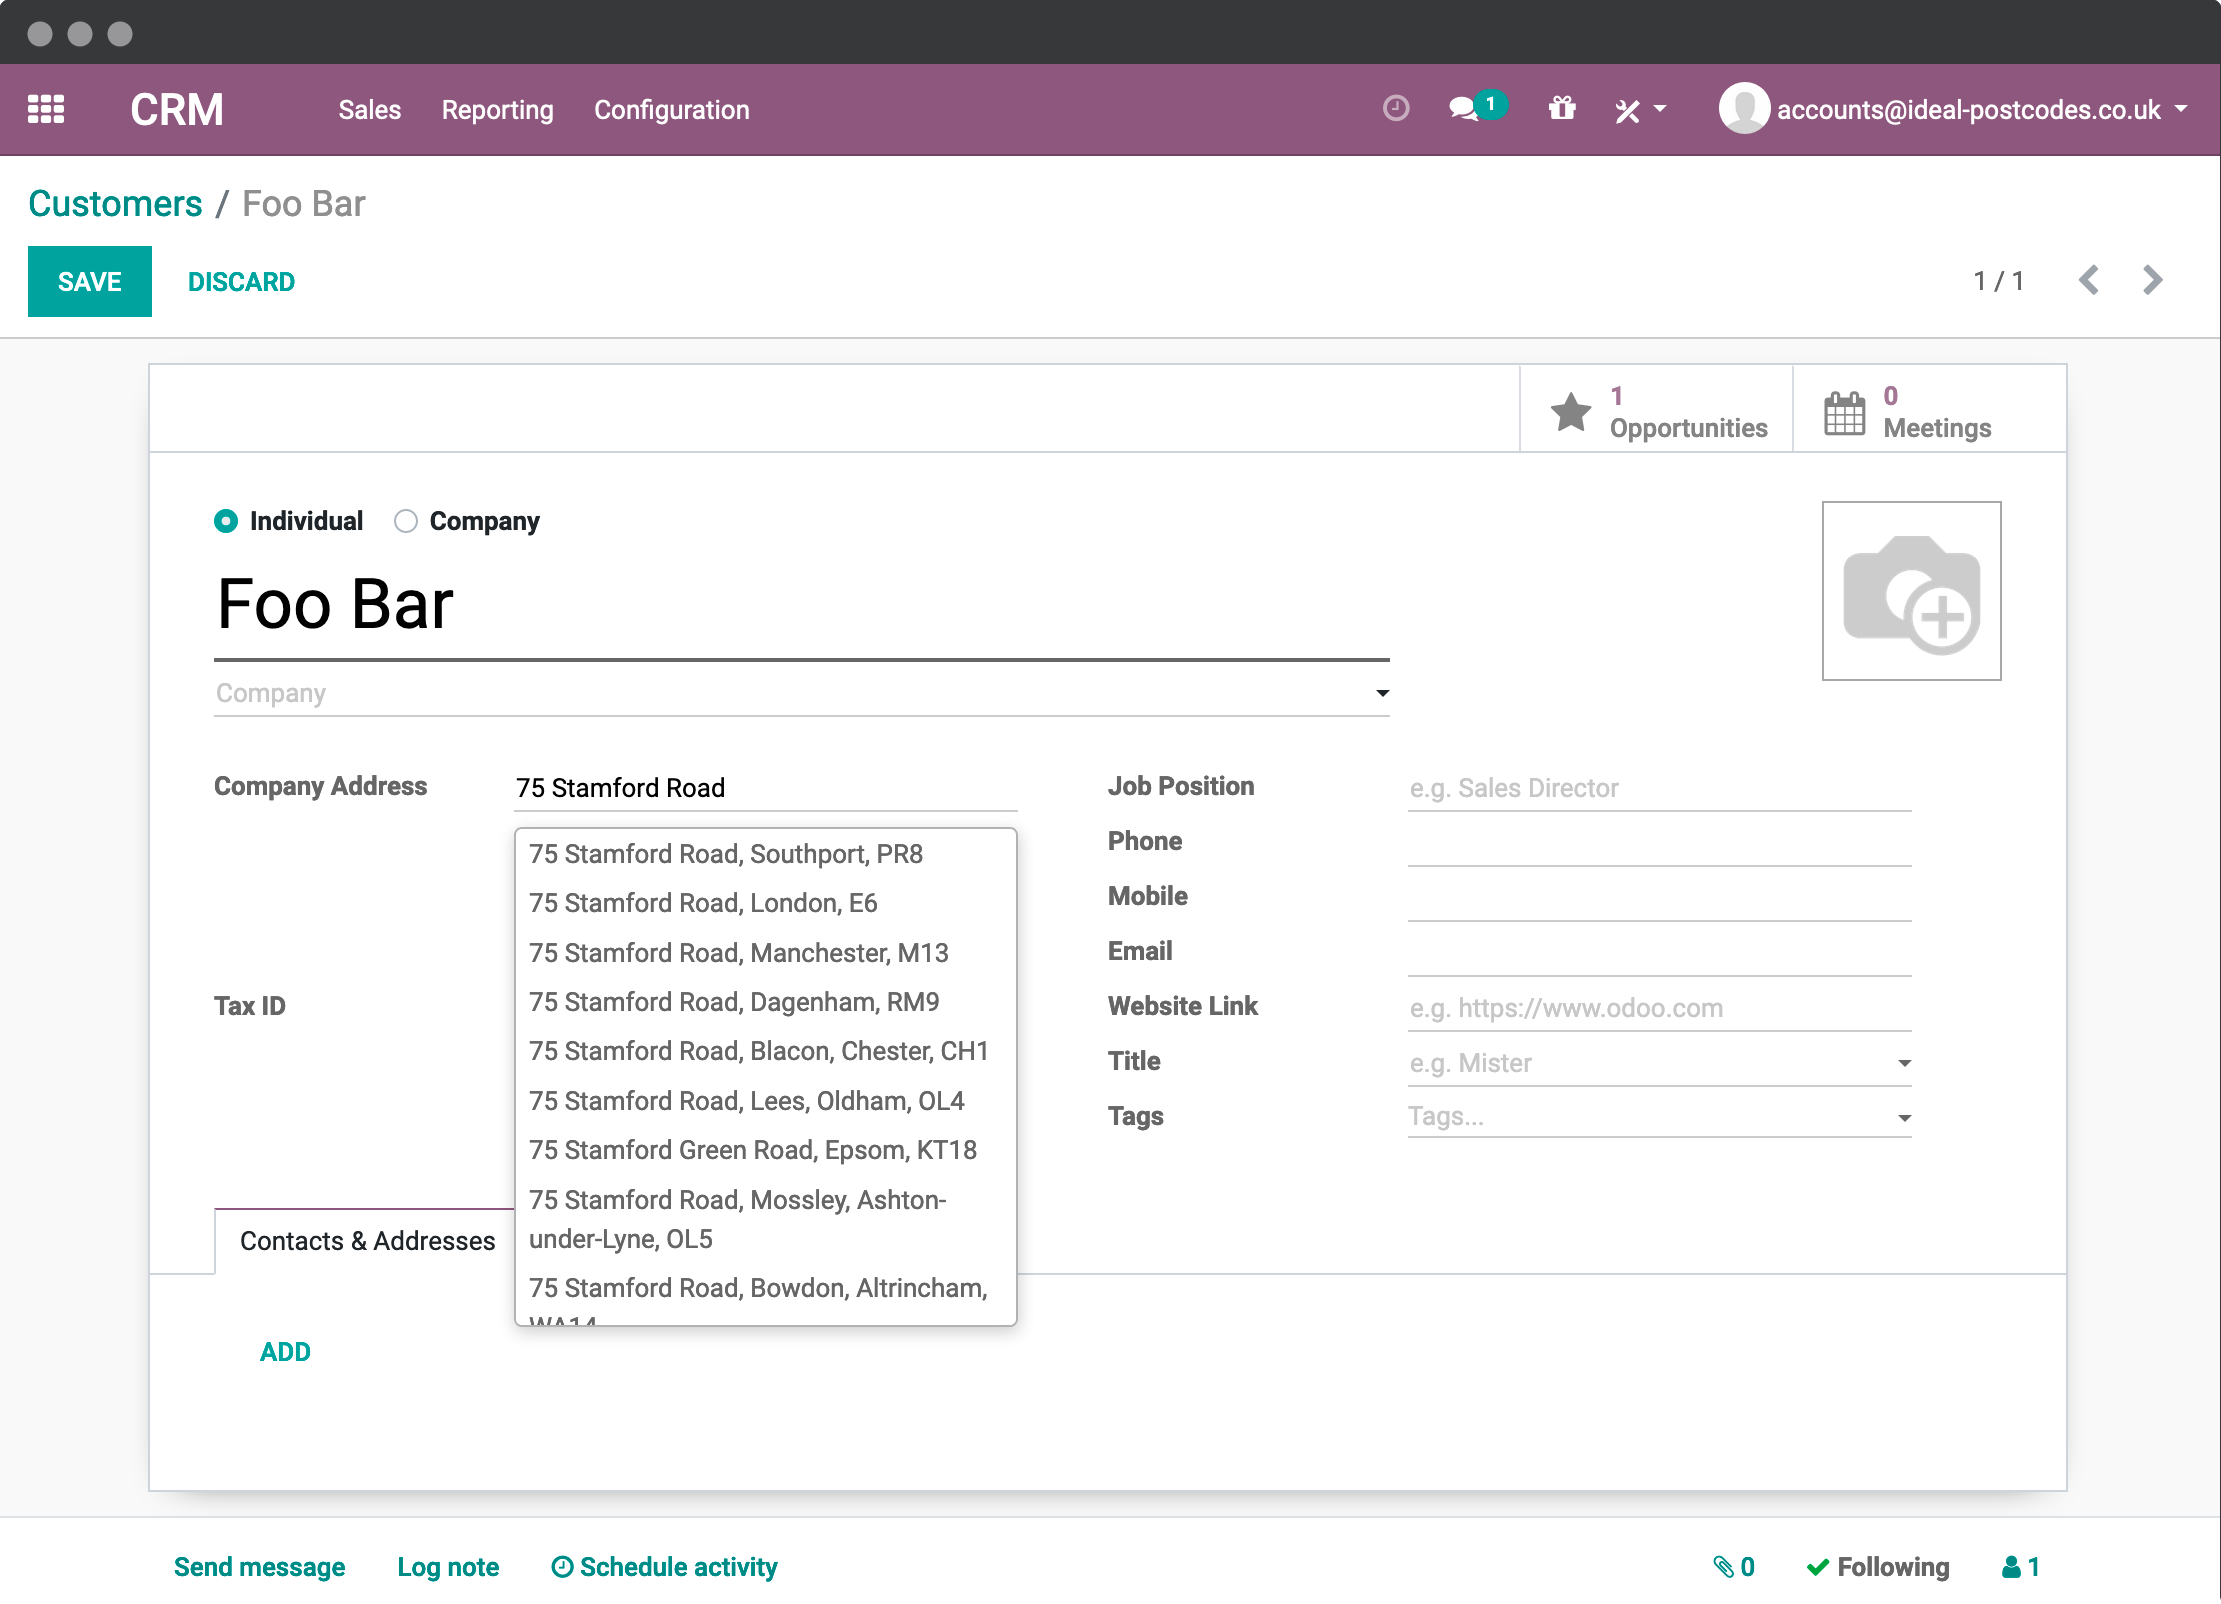Click the Meetings calendar icon

[1844, 412]
